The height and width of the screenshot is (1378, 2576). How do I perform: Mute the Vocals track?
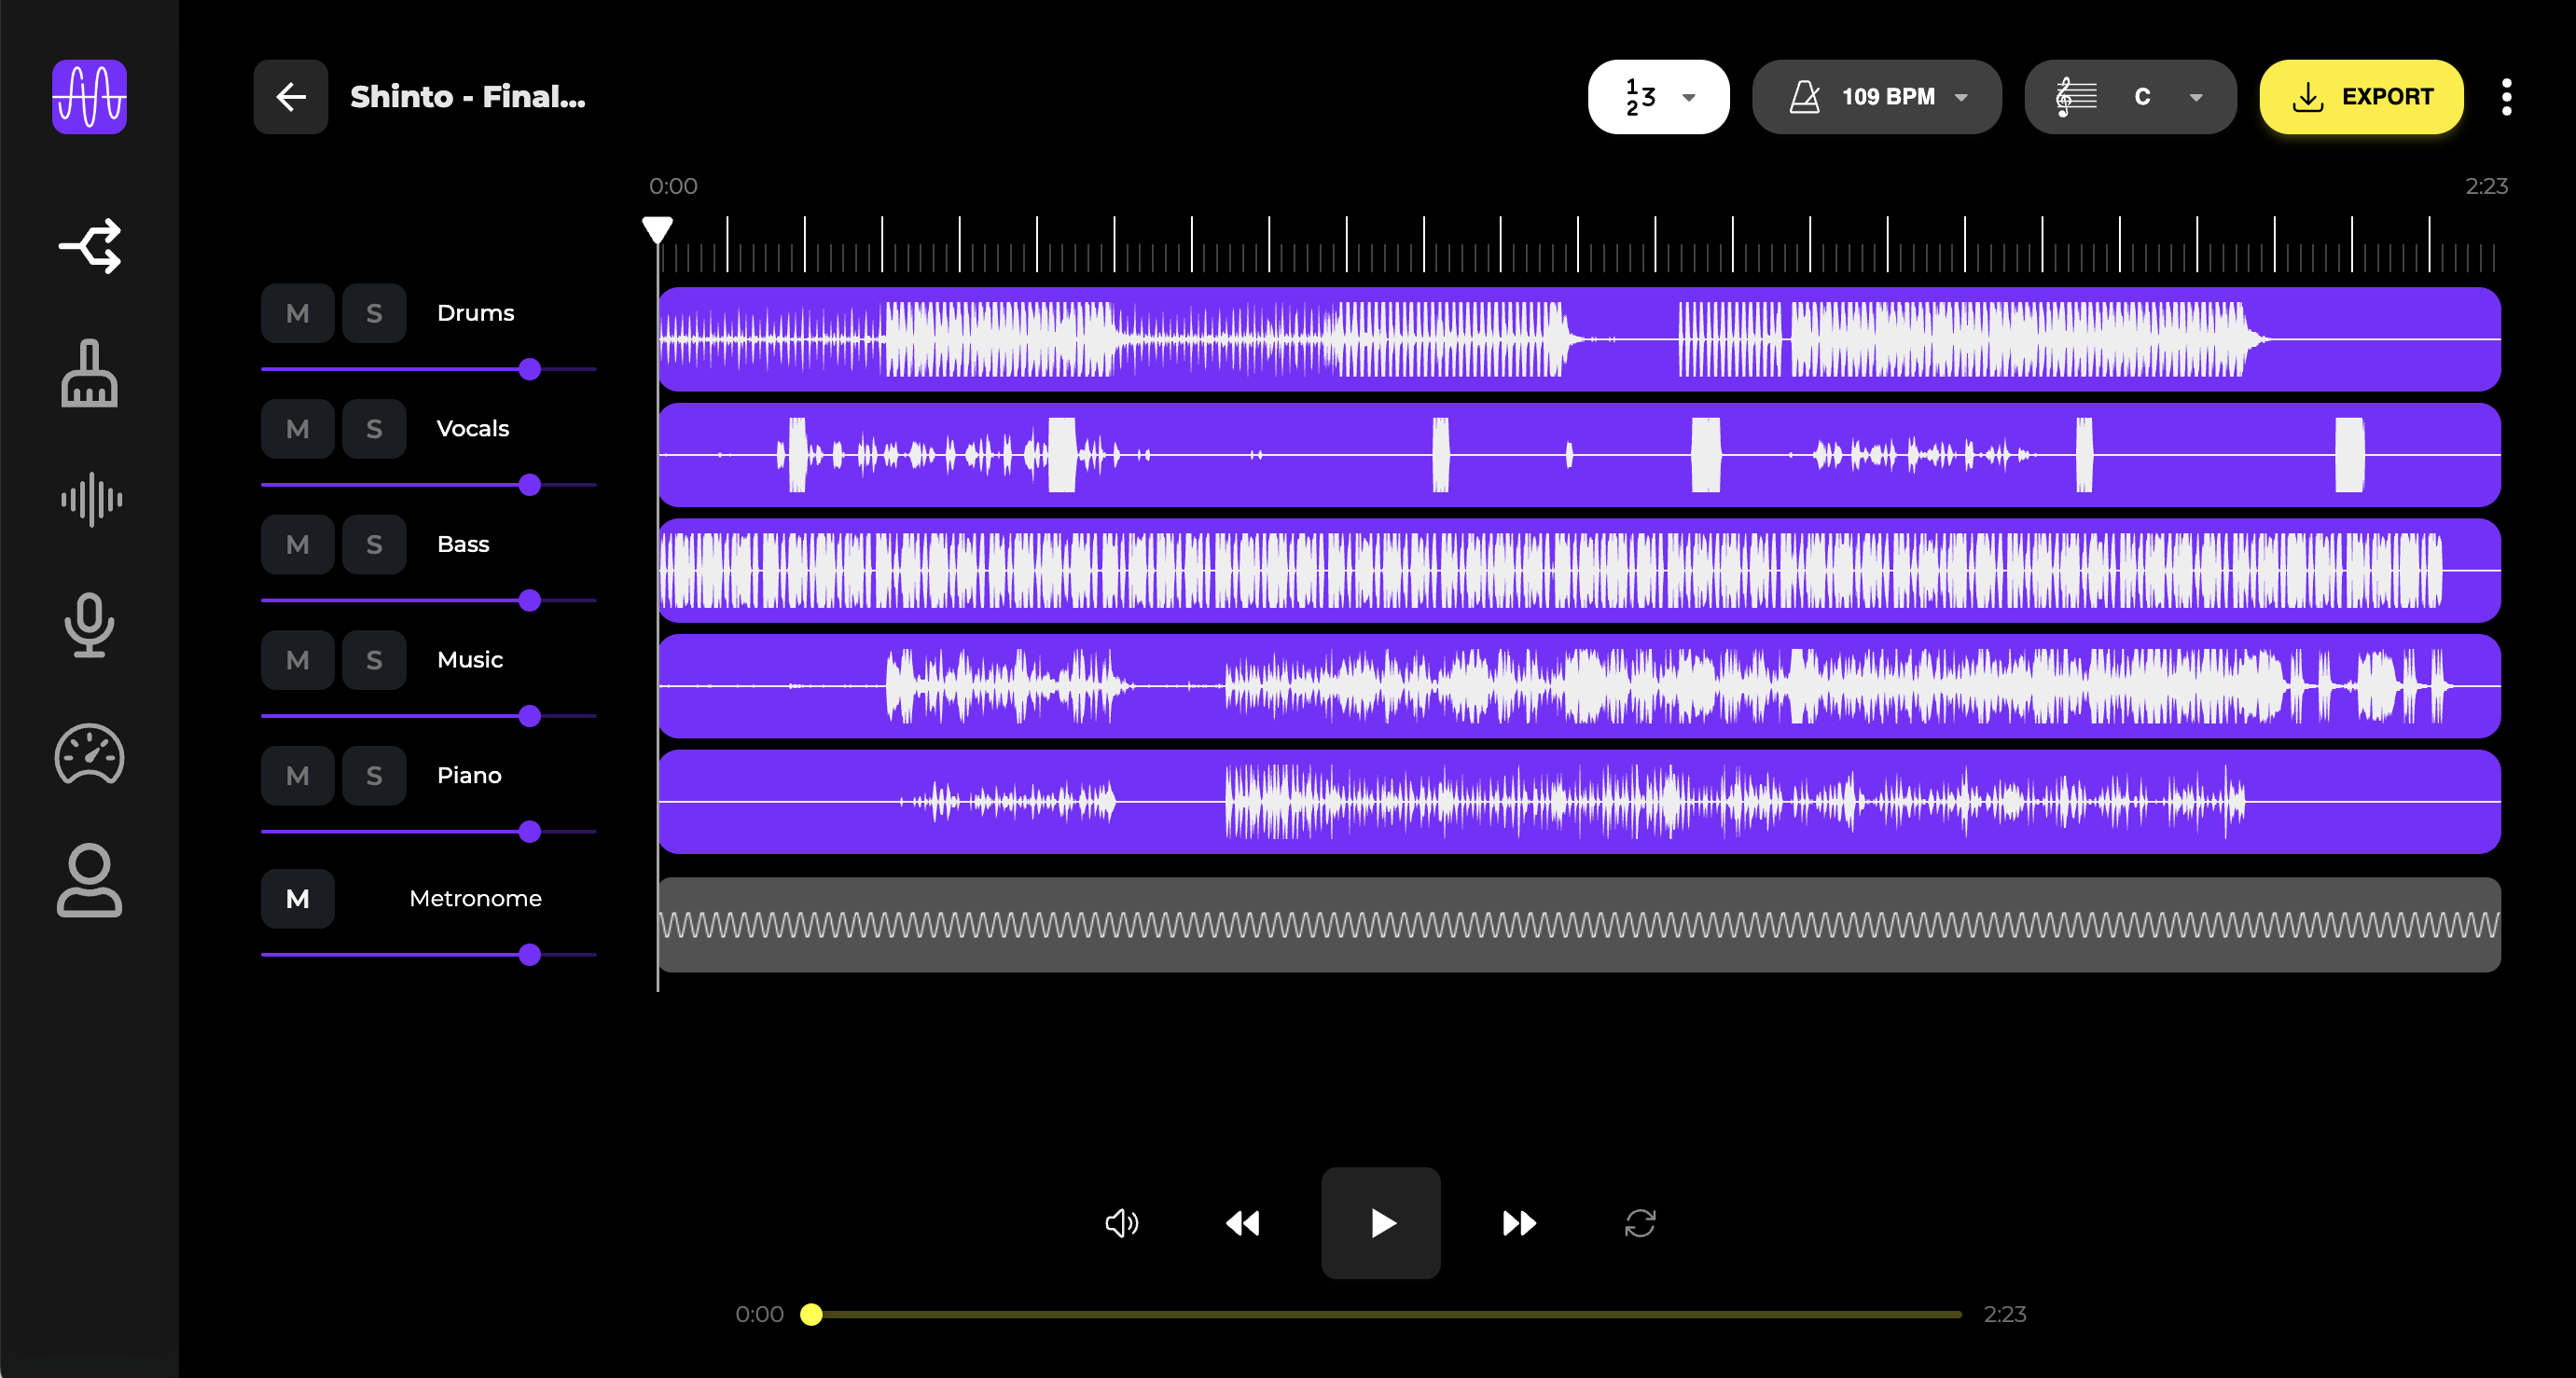pos(297,429)
